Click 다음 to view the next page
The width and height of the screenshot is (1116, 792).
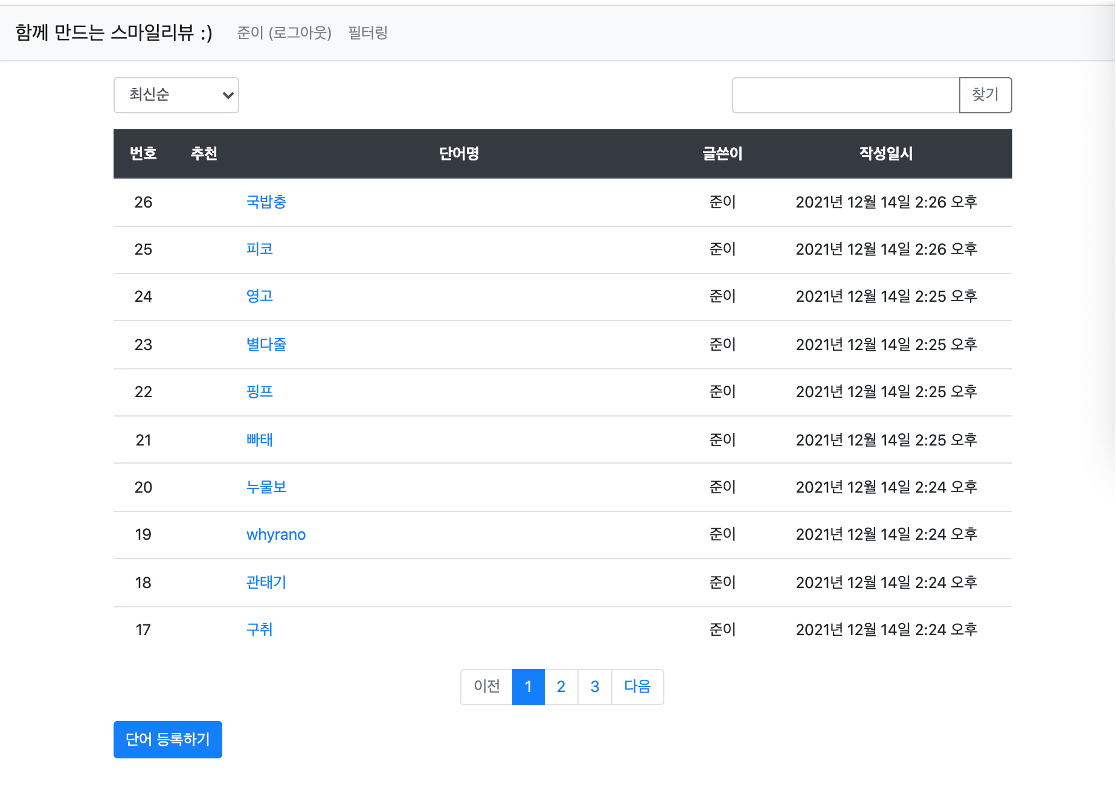(637, 687)
